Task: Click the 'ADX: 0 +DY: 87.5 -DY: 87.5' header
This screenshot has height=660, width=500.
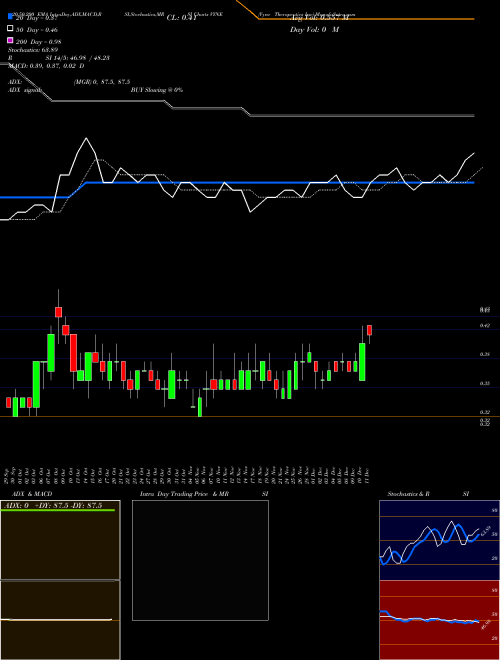Action: [x=52, y=506]
